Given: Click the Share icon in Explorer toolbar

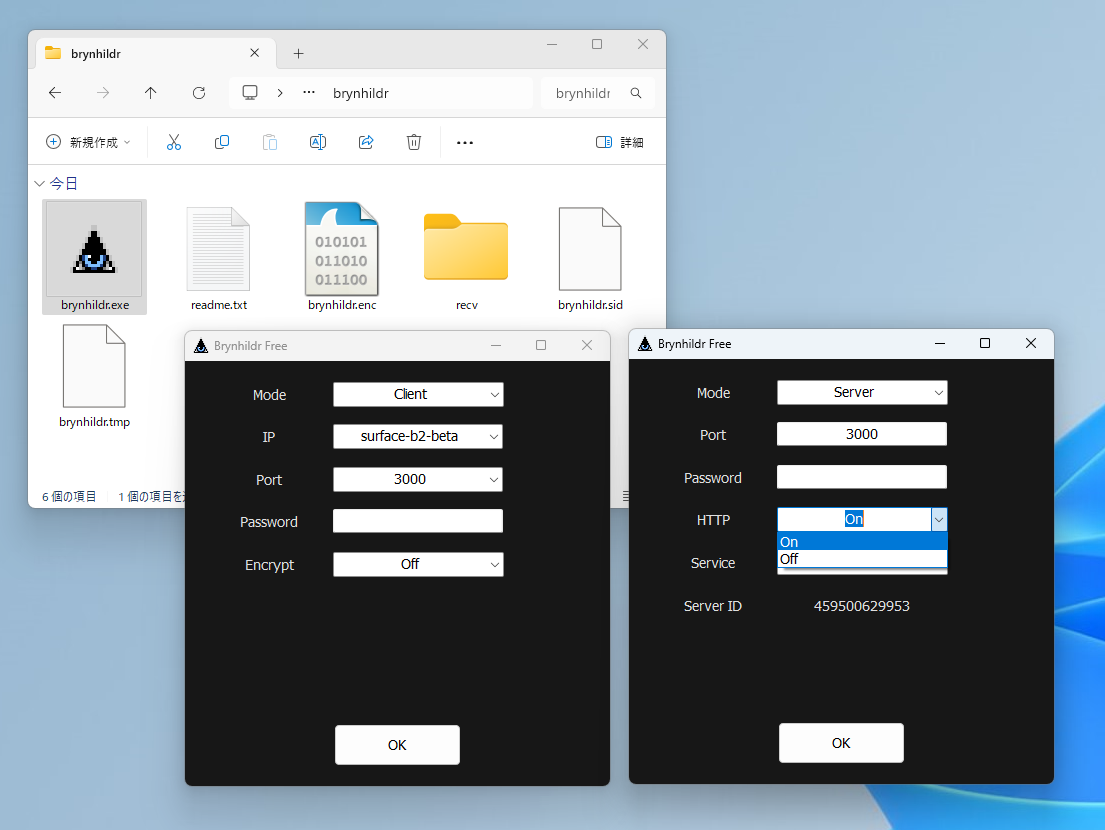Looking at the screenshot, I should [366, 142].
